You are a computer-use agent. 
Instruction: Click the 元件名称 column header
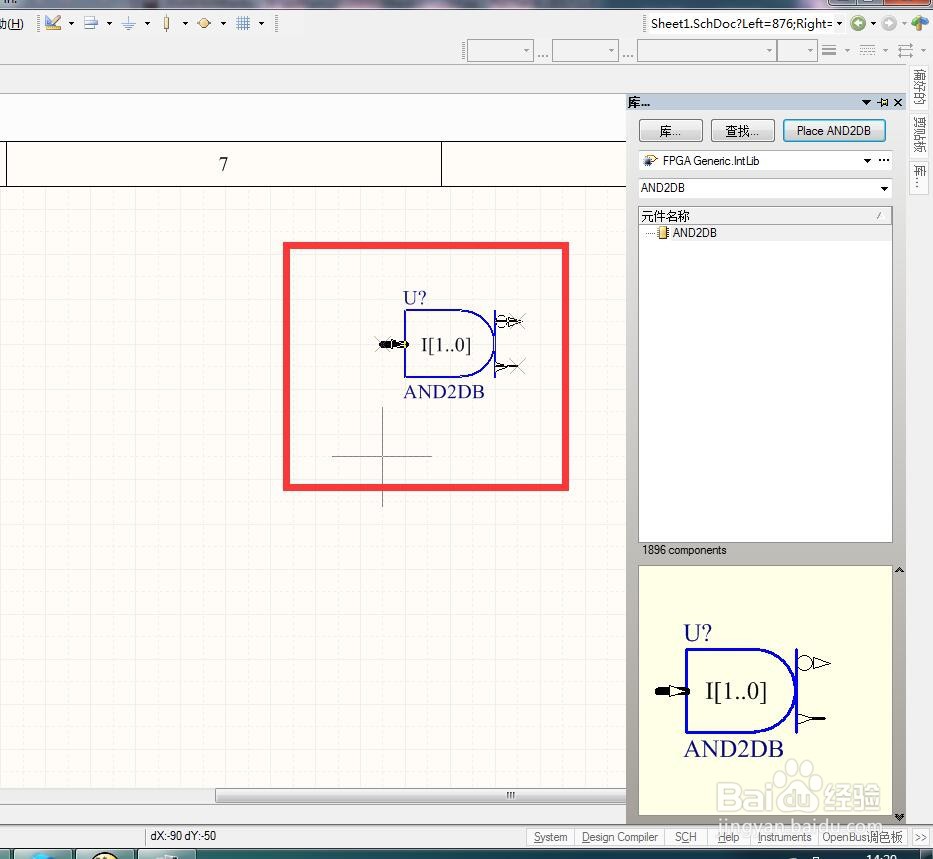tap(765, 216)
